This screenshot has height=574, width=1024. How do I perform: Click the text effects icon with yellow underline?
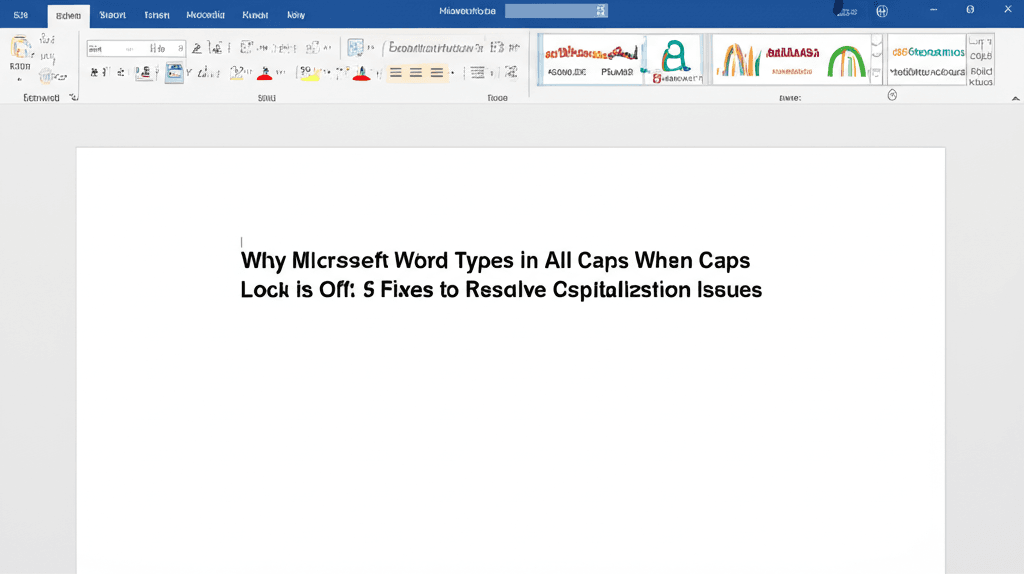pos(238,73)
